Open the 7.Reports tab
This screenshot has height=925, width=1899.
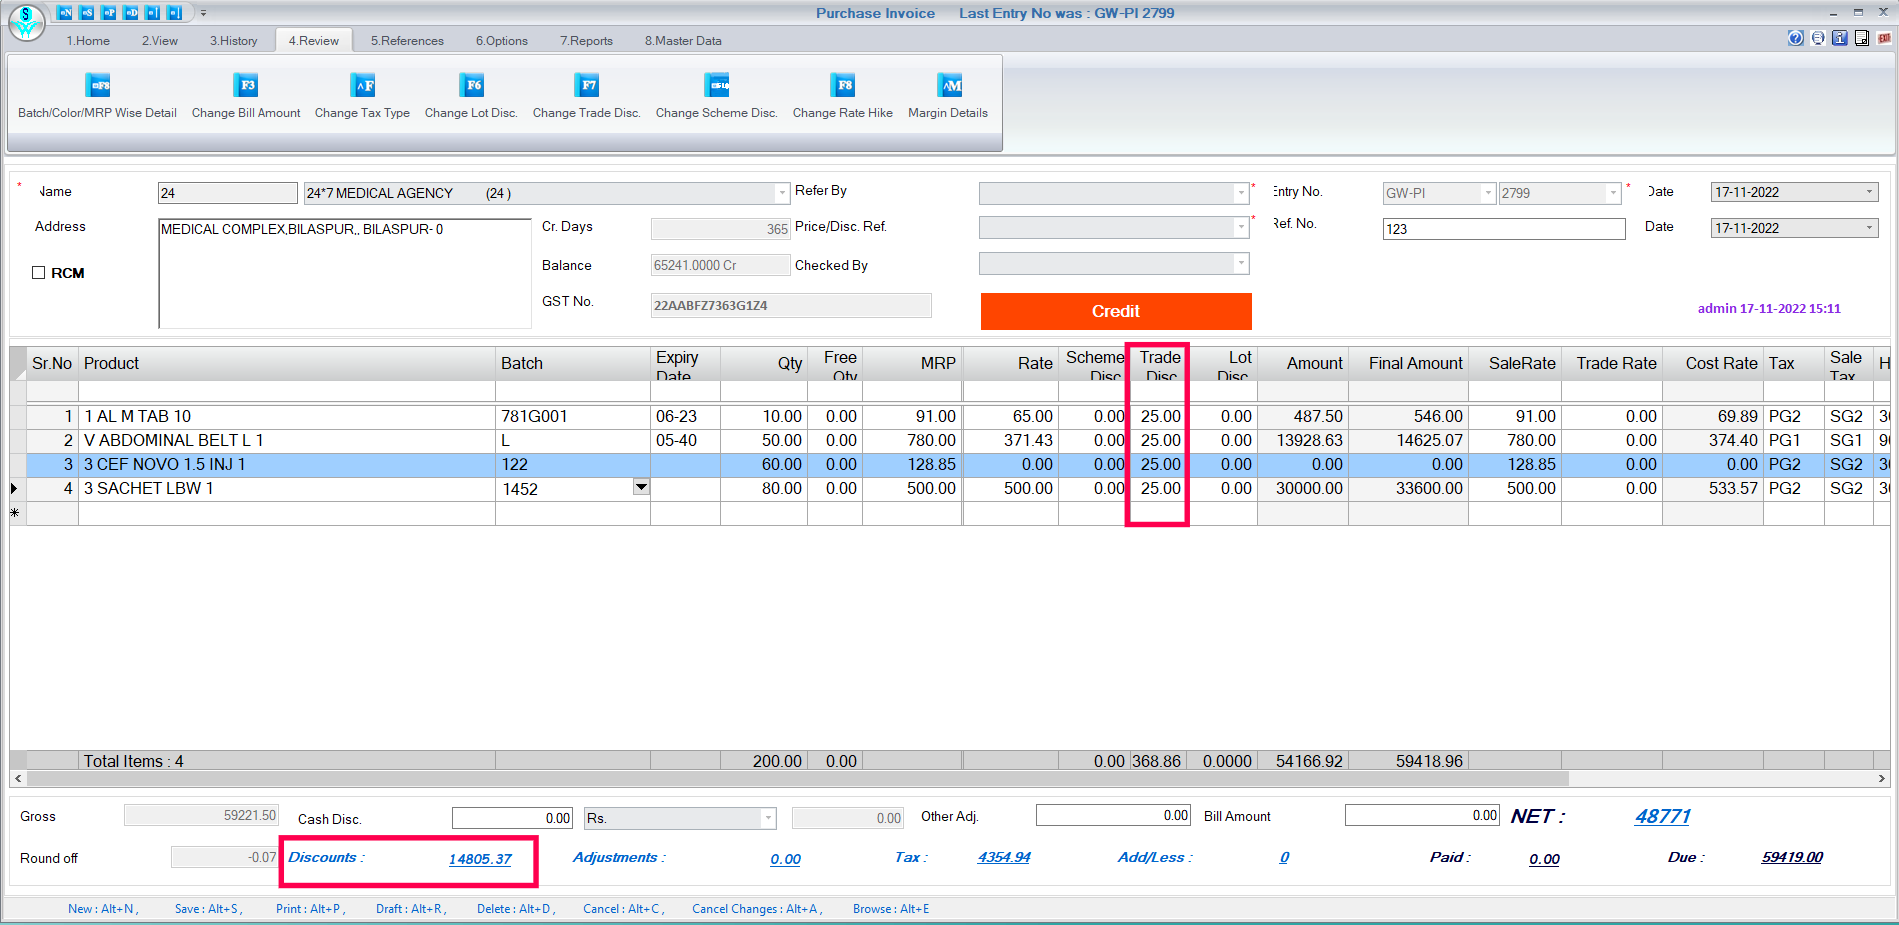[x=586, y=41]
